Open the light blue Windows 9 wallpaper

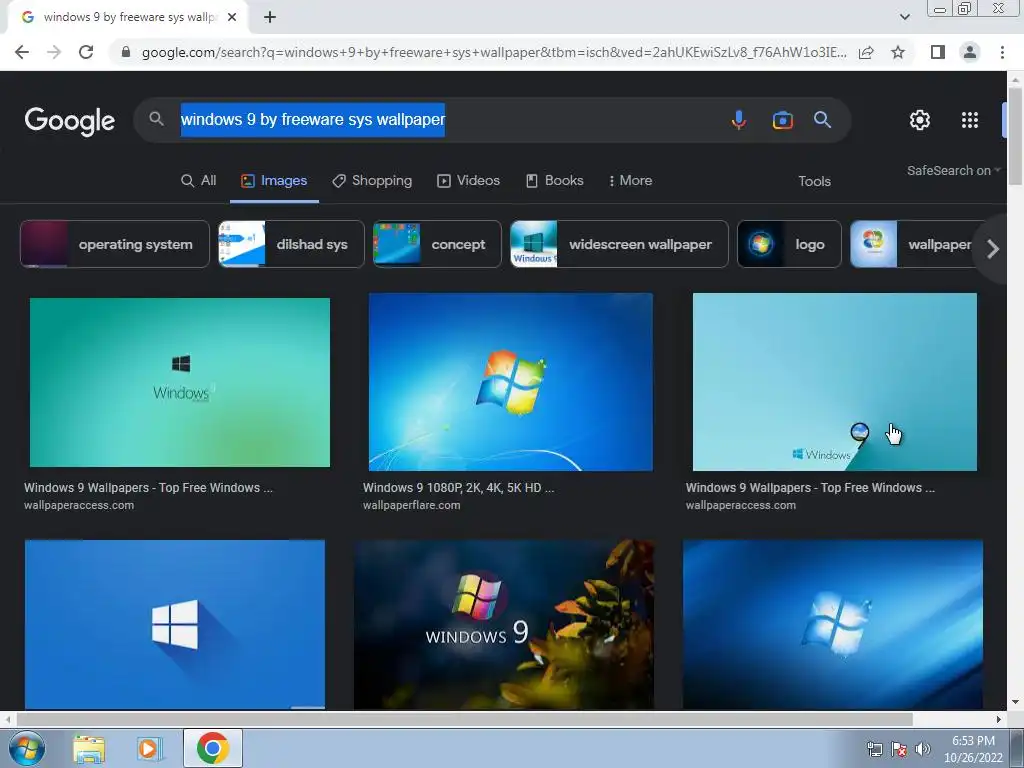[835, 382]
